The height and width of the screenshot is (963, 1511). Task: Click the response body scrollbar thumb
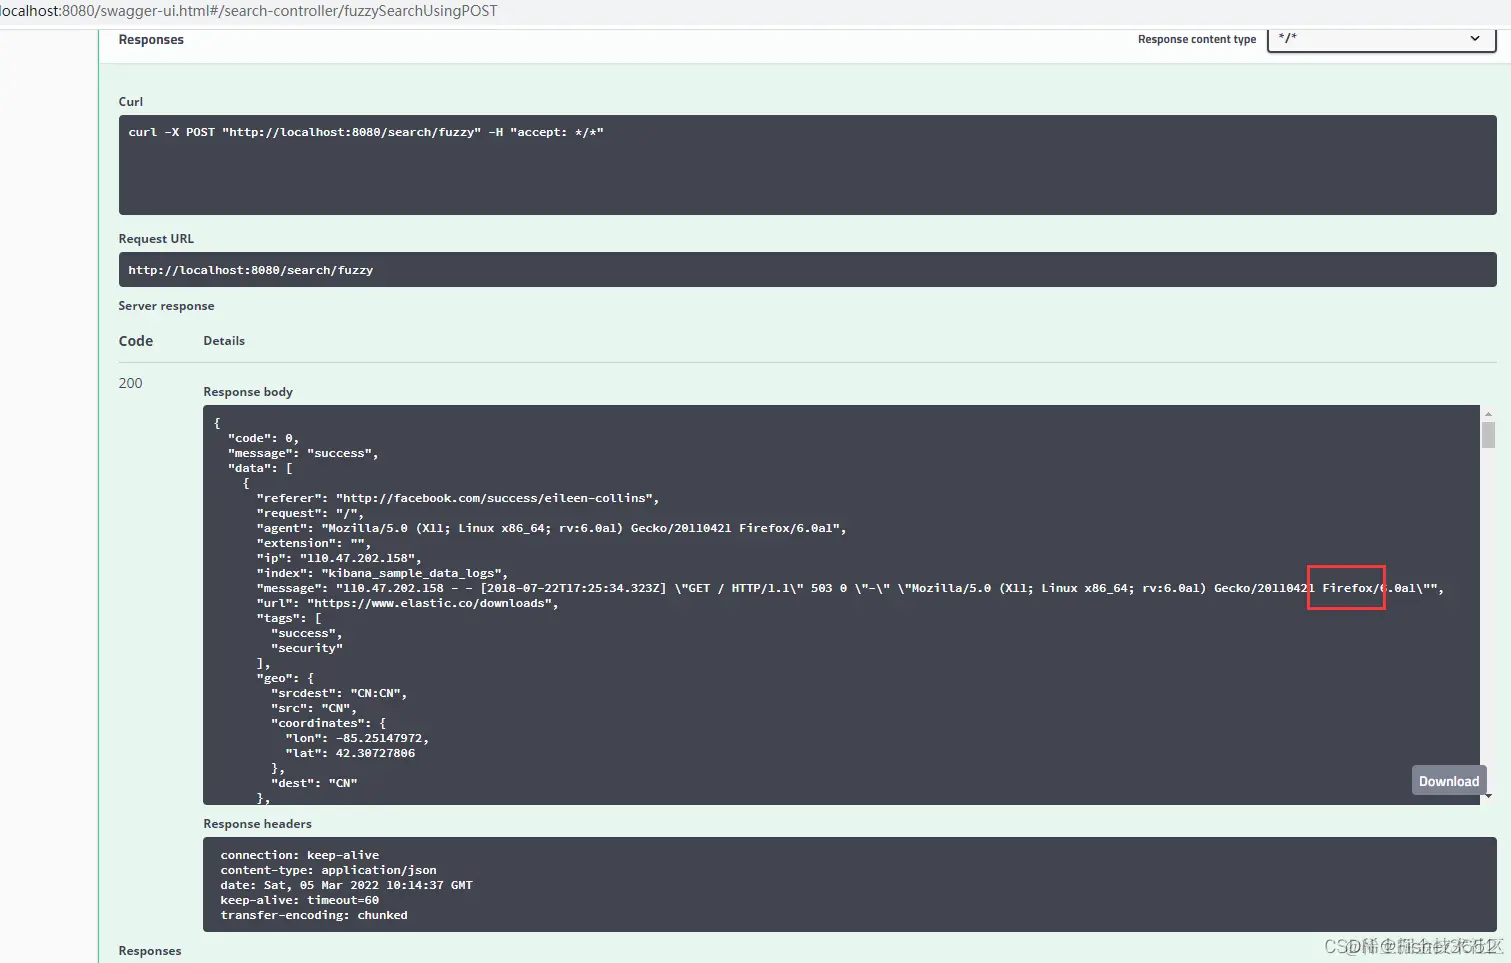[1488, 435]
